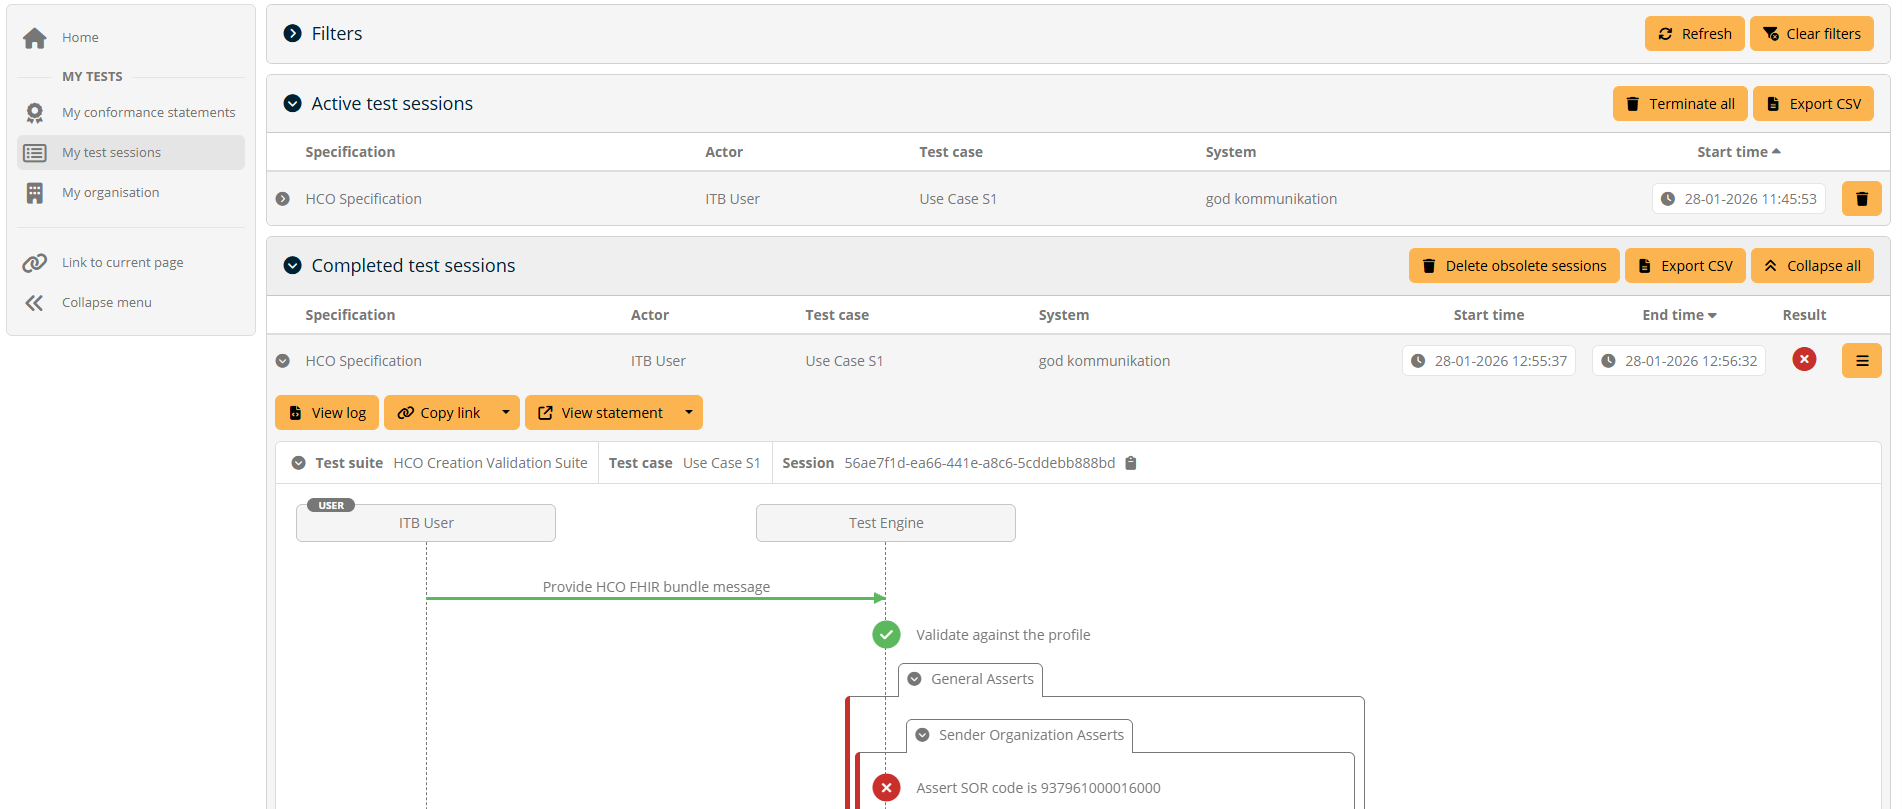Image resolution: width=1902 pixels, height=809 pixels.
Task: Collapse the completed HCO Specification row
Action: click(x=283, y=361)
